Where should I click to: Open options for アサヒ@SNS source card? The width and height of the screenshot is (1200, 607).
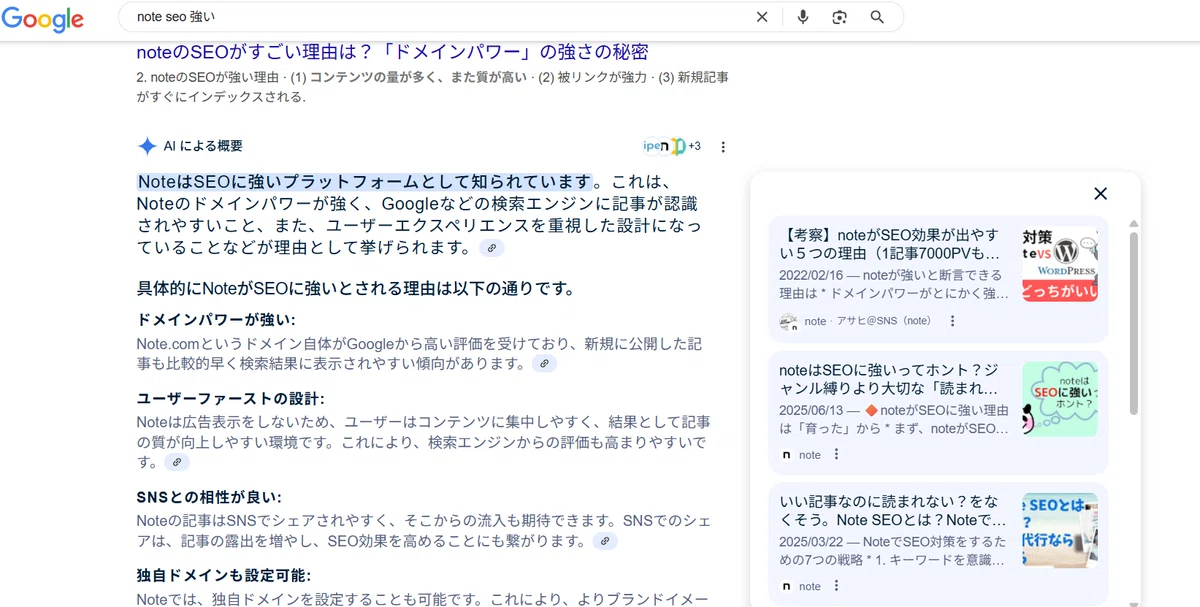(952, 321)
